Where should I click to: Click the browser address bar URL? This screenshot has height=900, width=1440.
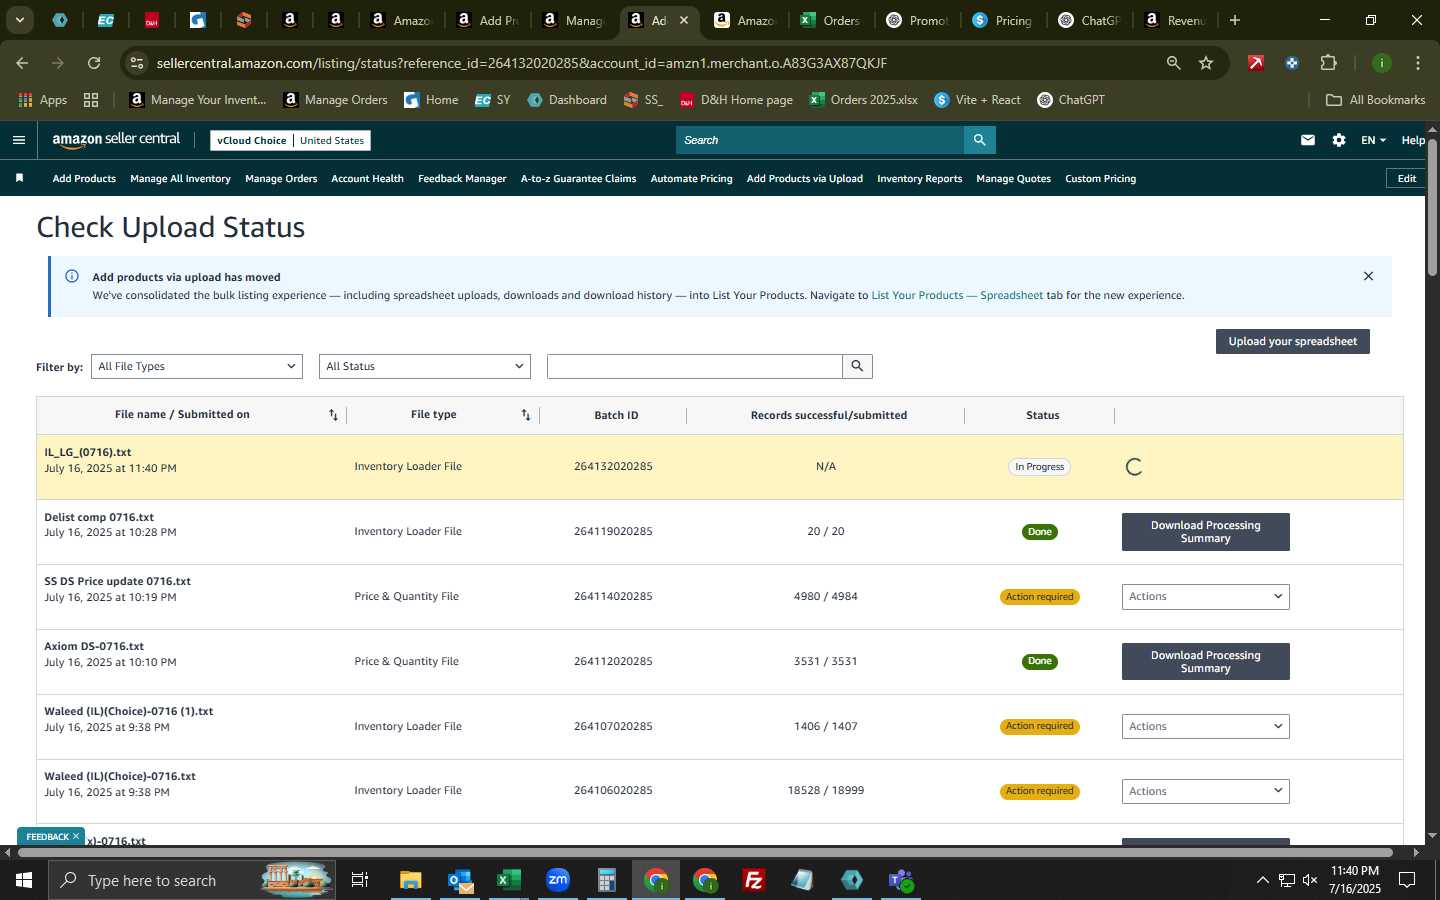[x=522, y=63]
